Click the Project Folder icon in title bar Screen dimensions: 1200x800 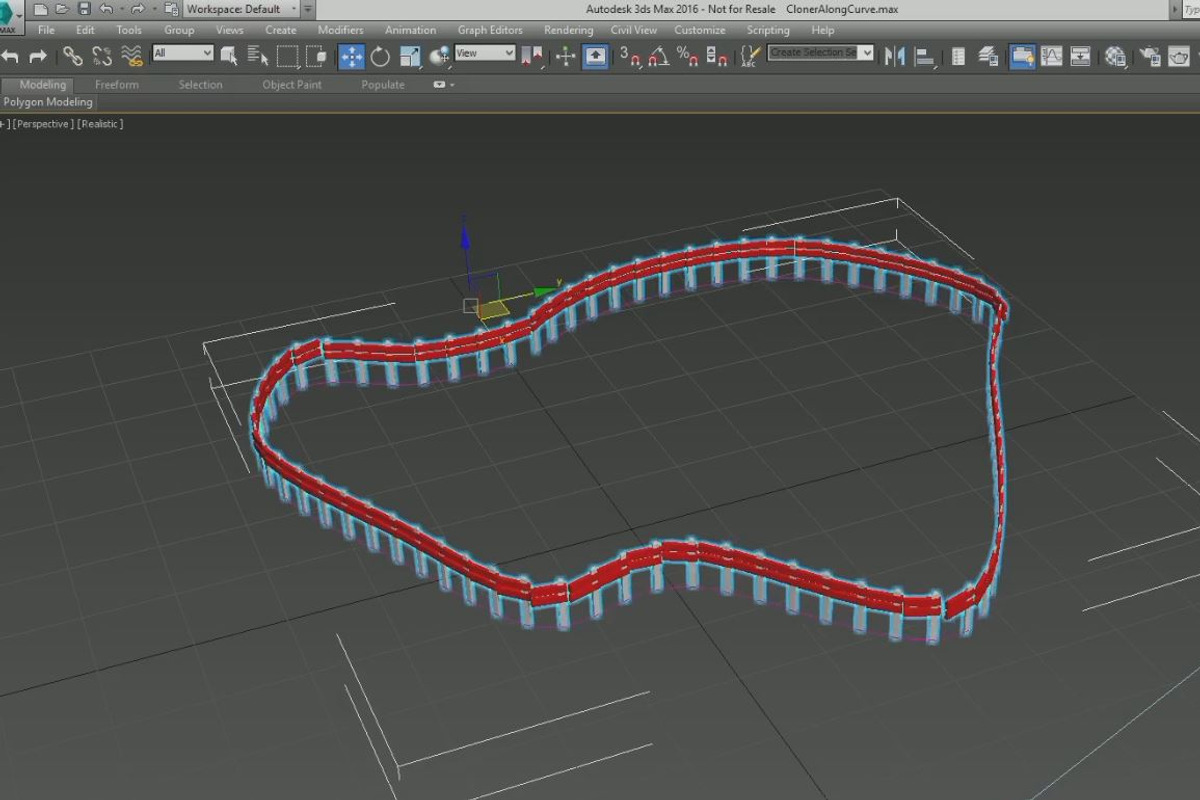(169, 9)
